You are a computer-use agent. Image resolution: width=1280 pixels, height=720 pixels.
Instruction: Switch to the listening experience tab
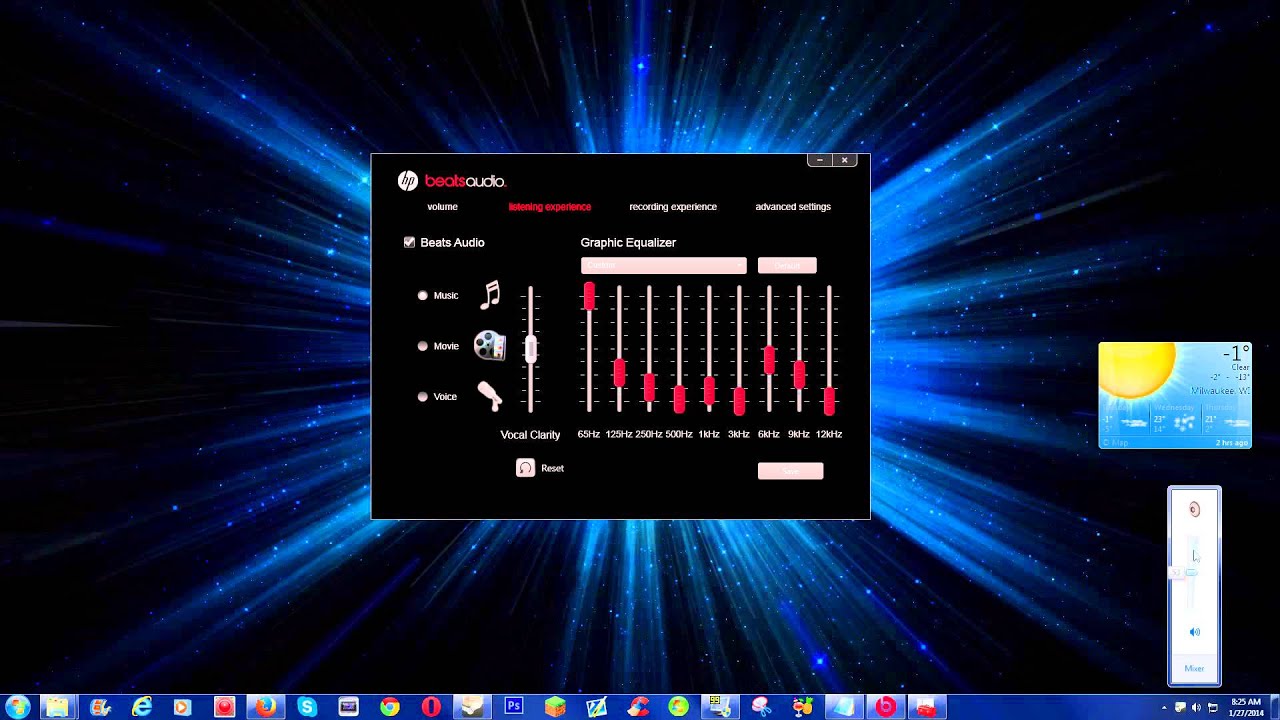point(549,207)
